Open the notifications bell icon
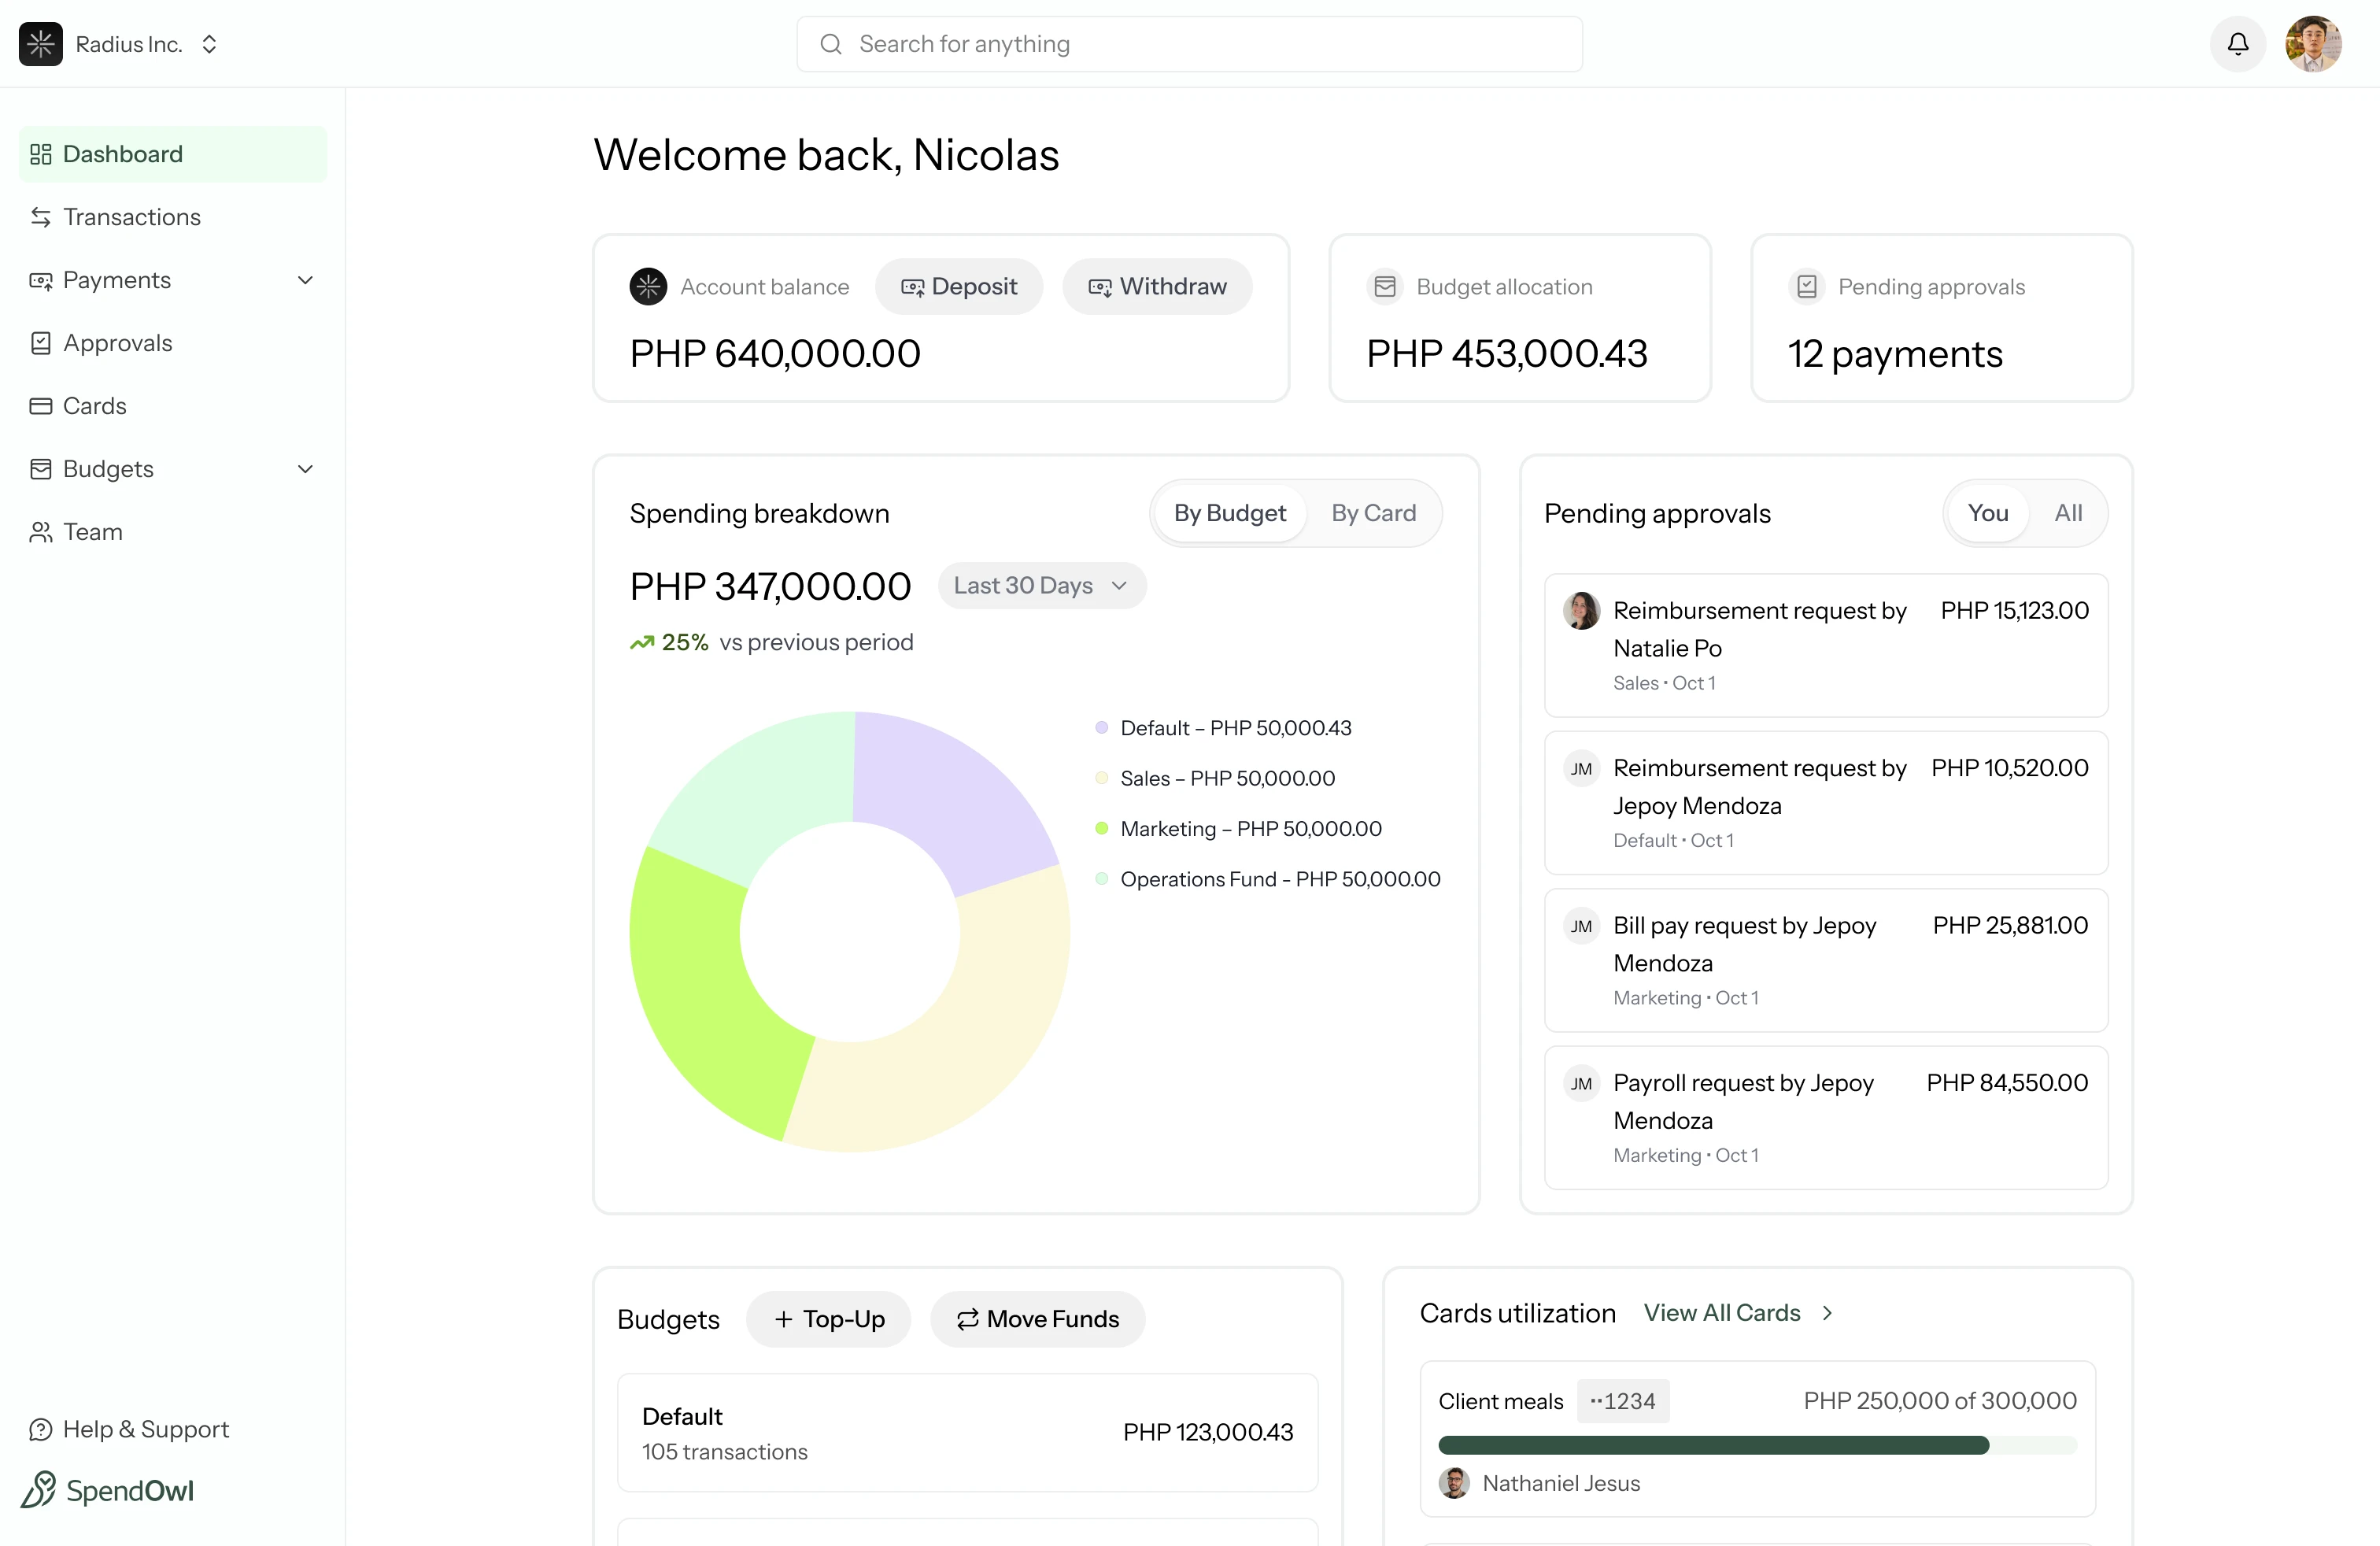2380x1546 pixels. coord(2237,44)
